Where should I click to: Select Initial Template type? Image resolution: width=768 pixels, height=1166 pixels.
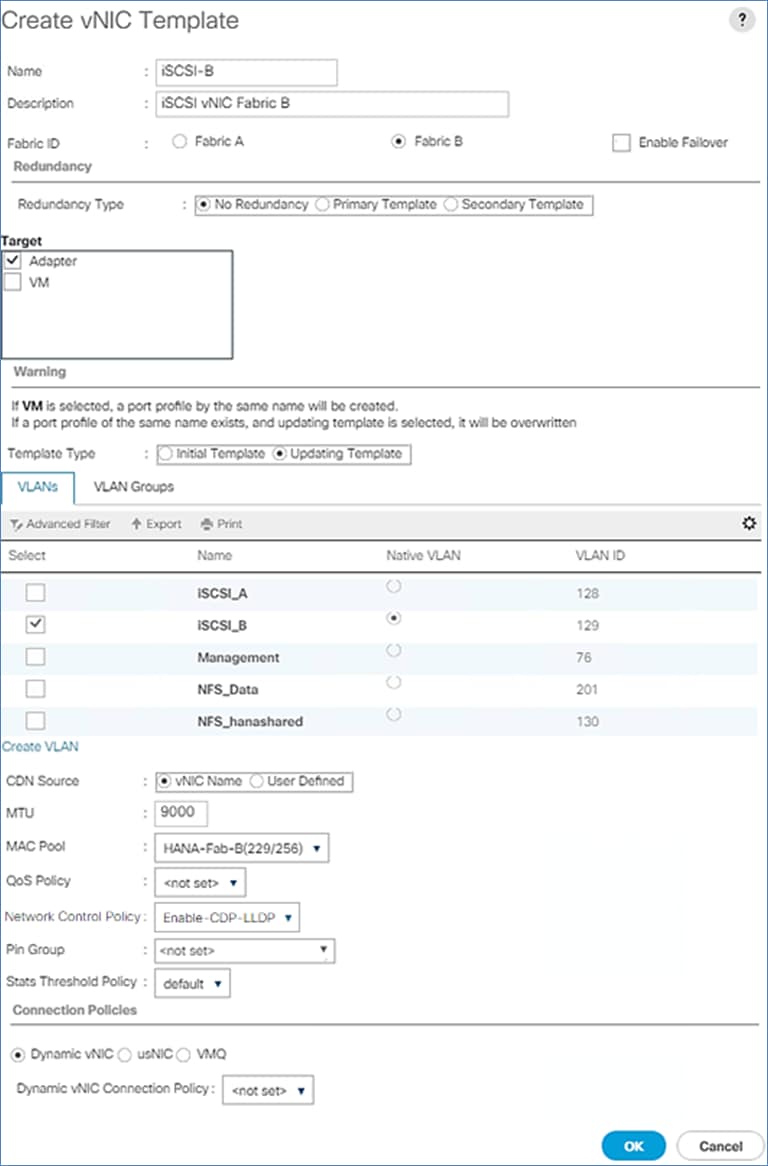(166, 454)
